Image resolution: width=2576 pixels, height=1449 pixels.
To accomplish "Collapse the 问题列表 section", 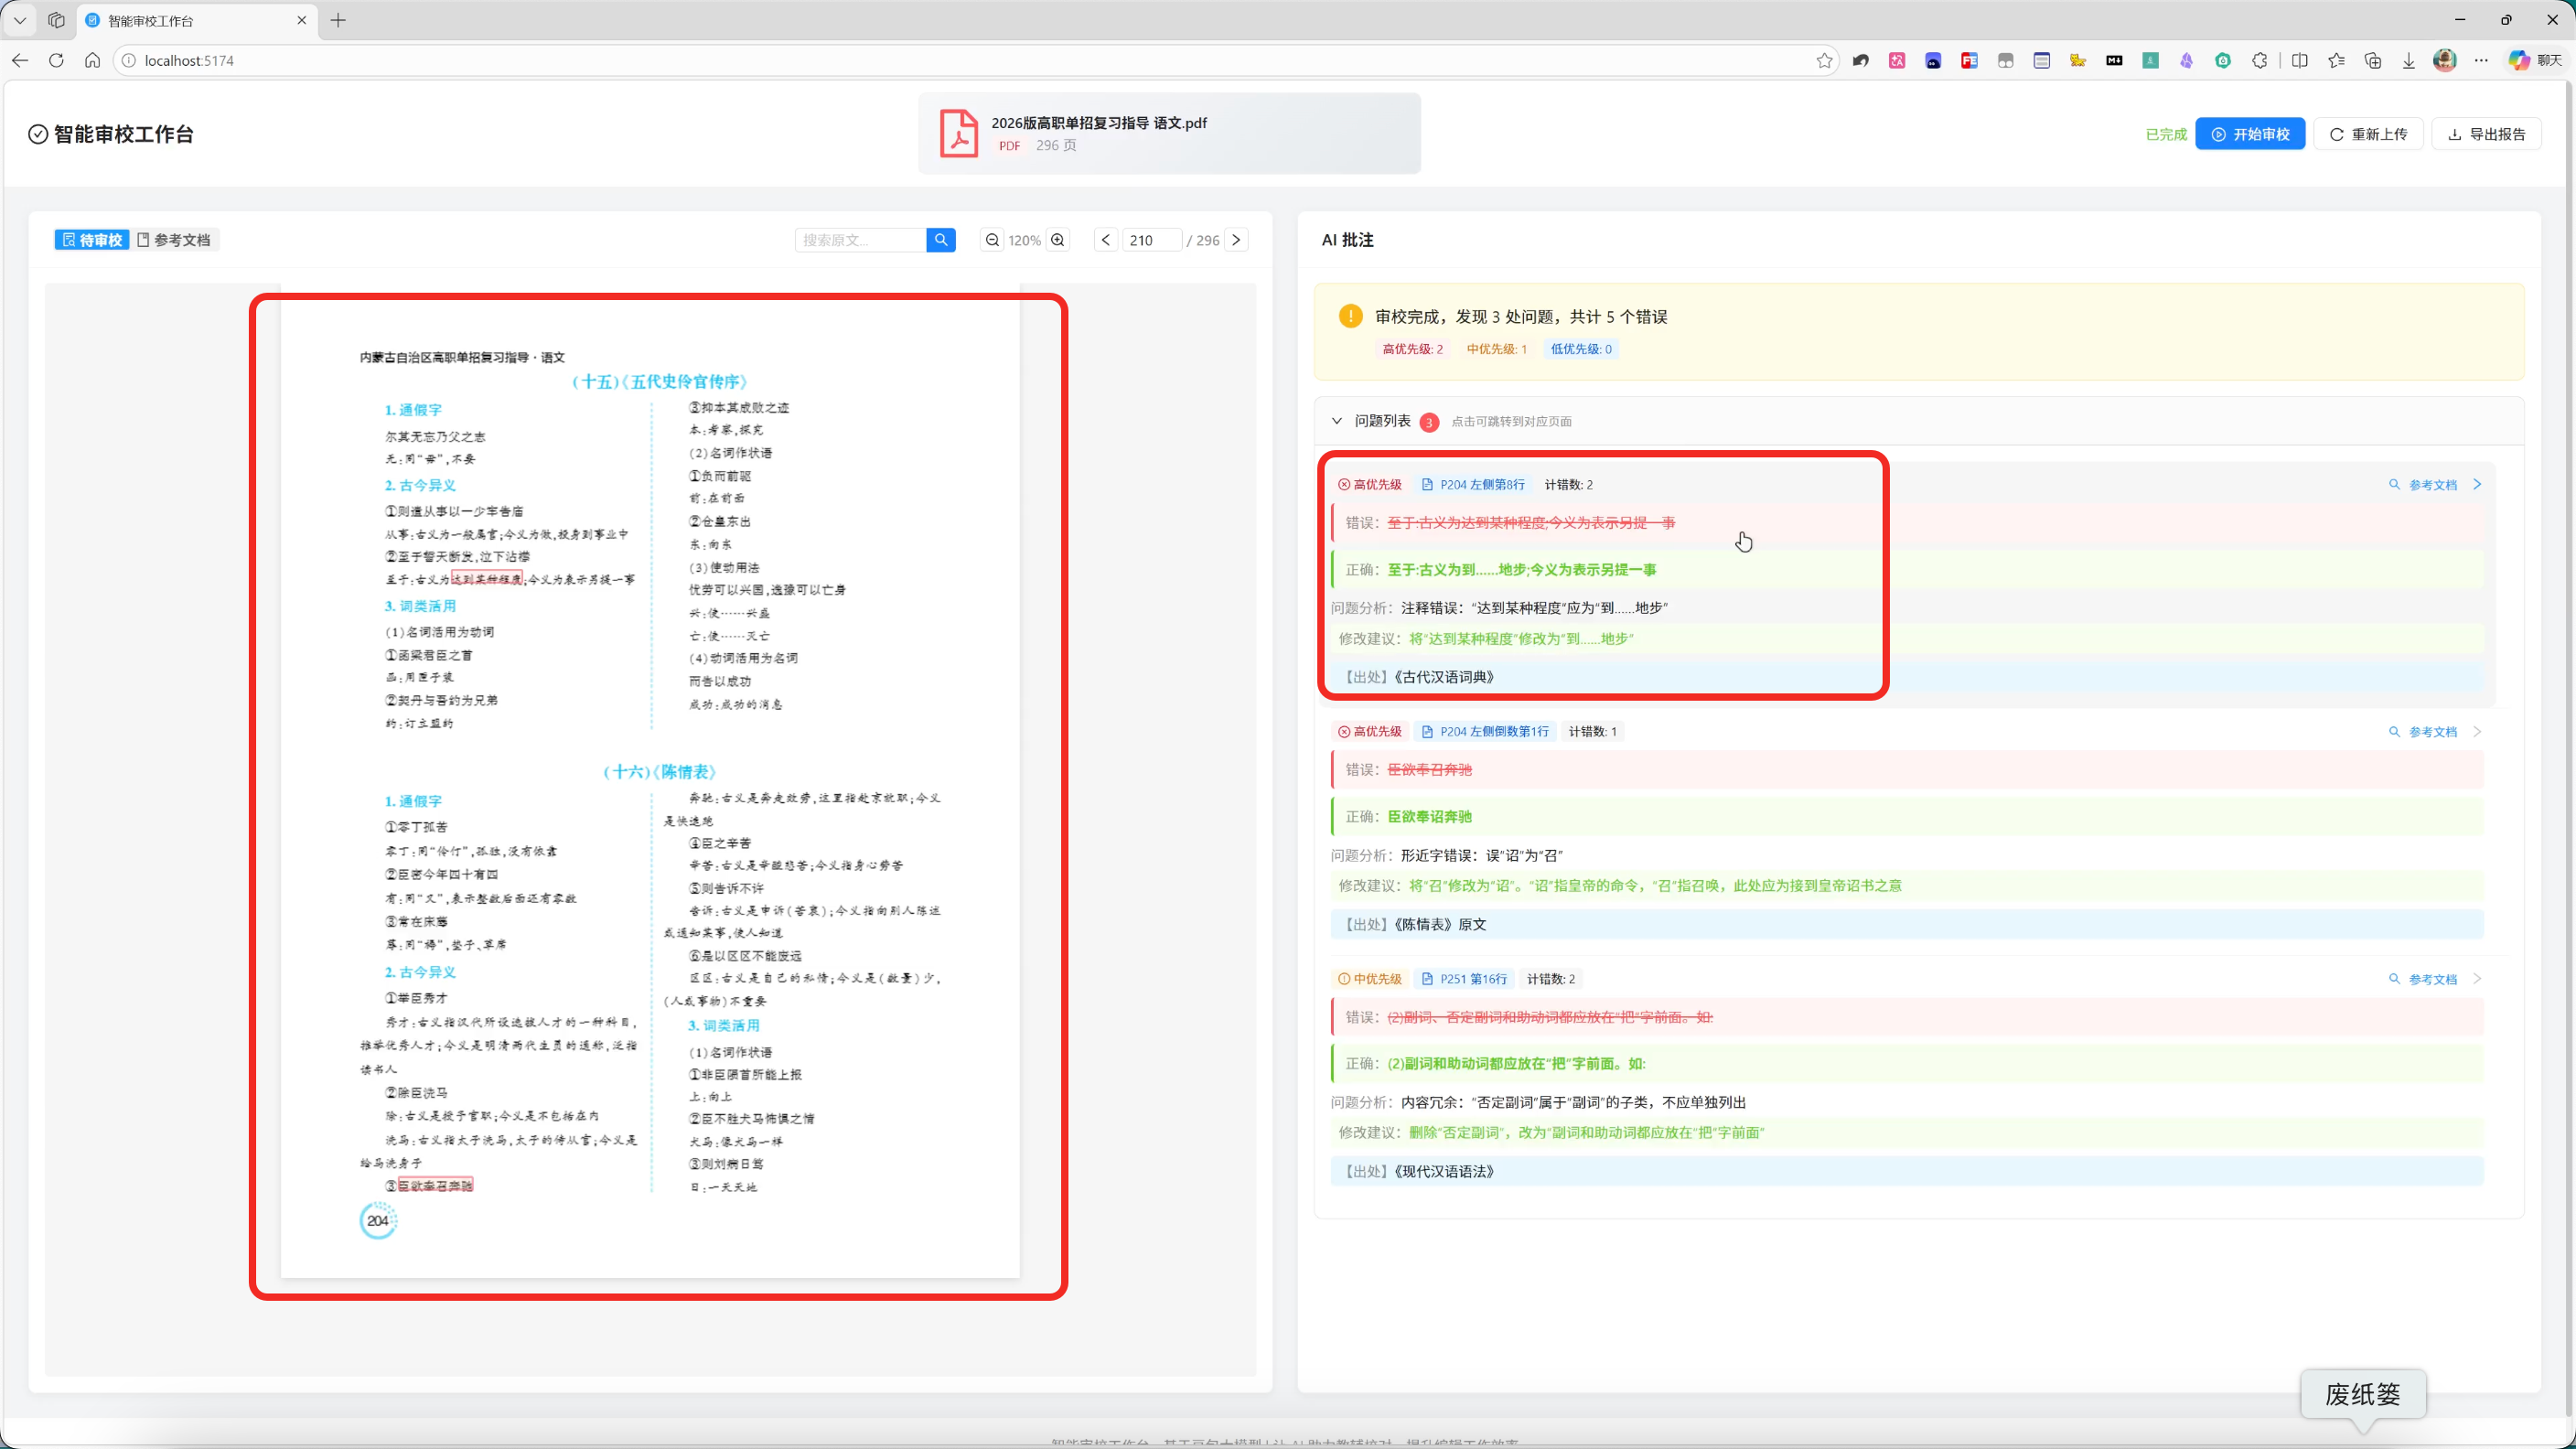I will [1337, 421].
